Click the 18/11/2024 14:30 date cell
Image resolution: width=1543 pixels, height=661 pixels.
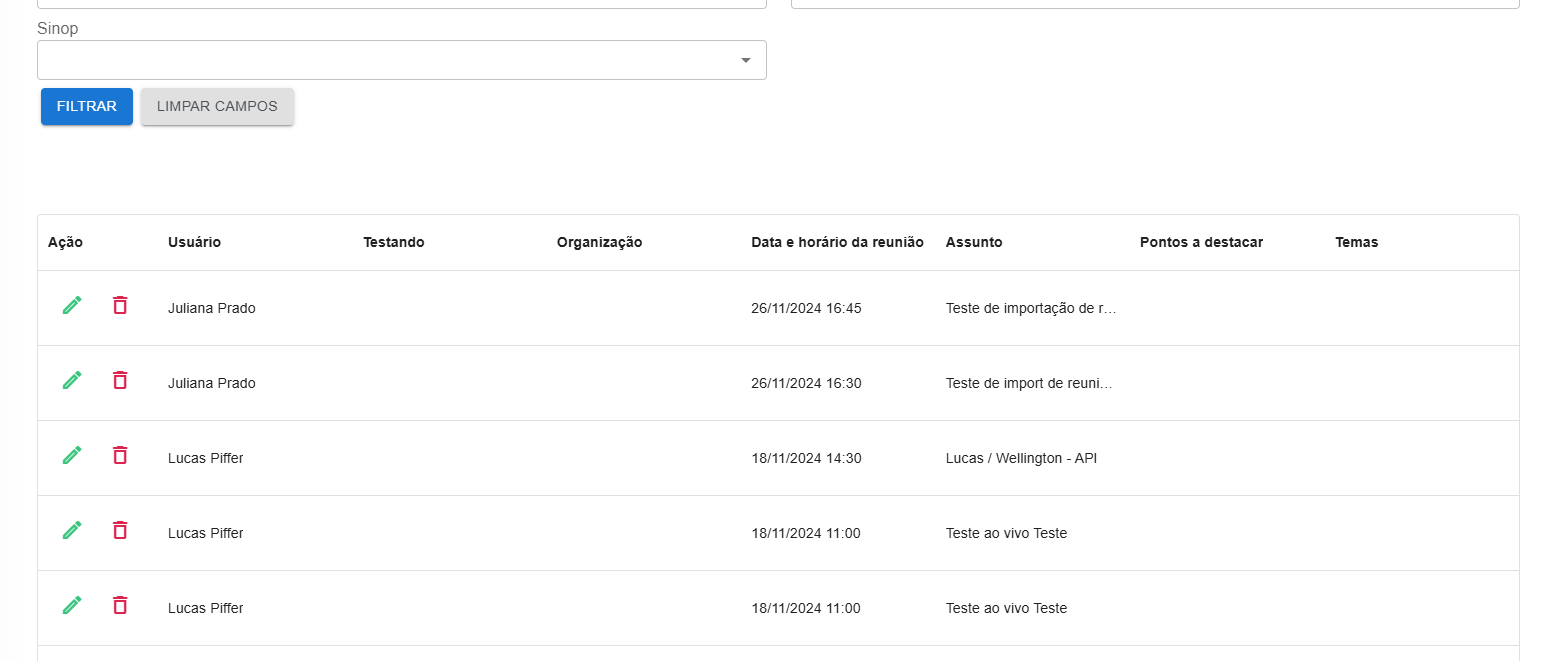[806, 458]
